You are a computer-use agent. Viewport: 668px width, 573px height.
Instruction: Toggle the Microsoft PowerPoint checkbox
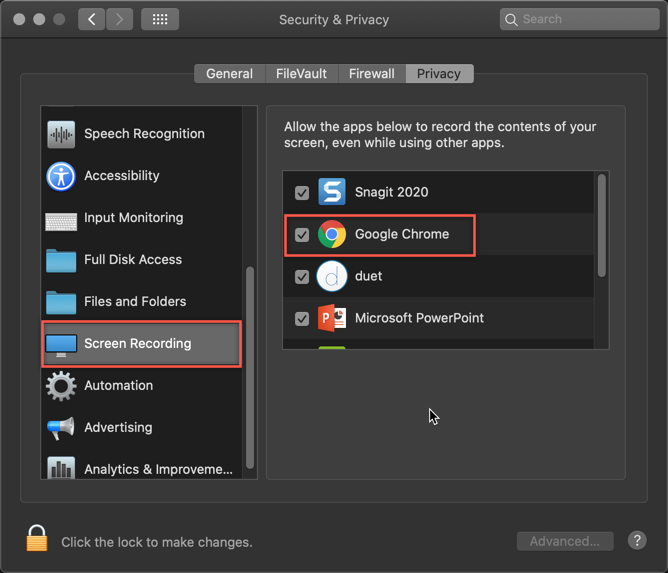click(x=302, y=319)
